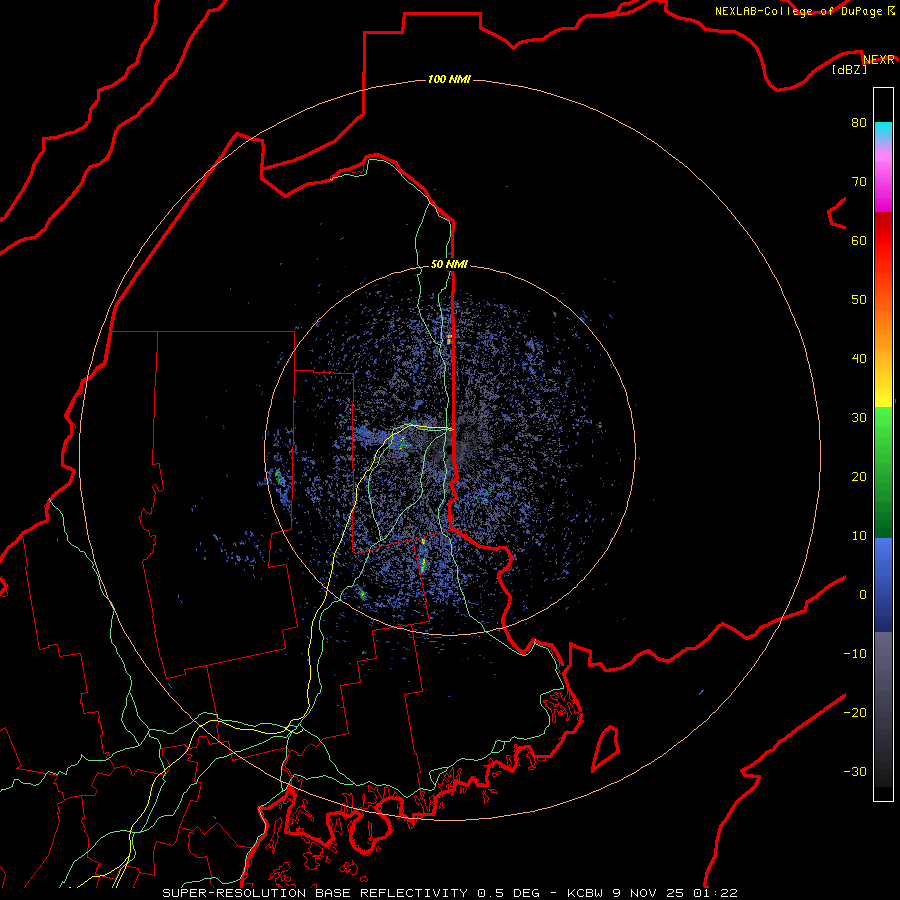Click the 70 value on dBZ scale
The height and width of the screenshot is (900, 900).
click(x=859, y=182)
